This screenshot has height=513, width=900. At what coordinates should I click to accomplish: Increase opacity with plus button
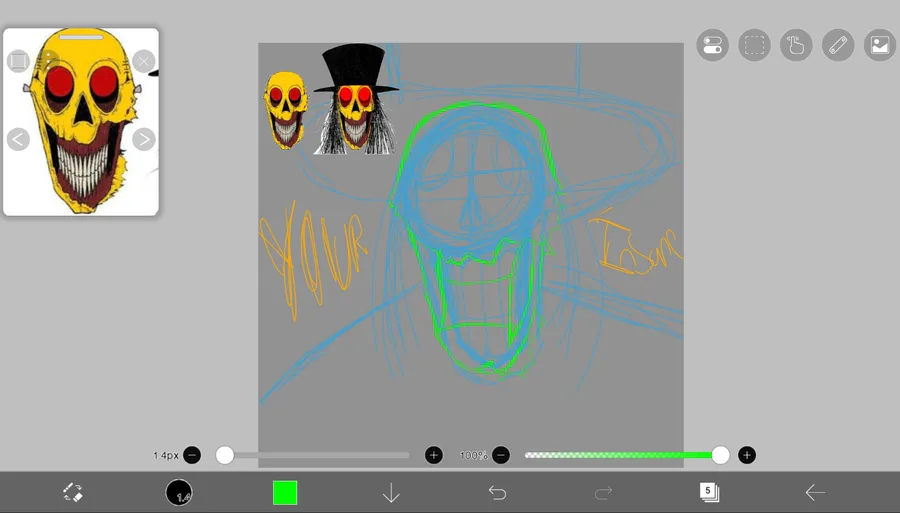point(747,455)
